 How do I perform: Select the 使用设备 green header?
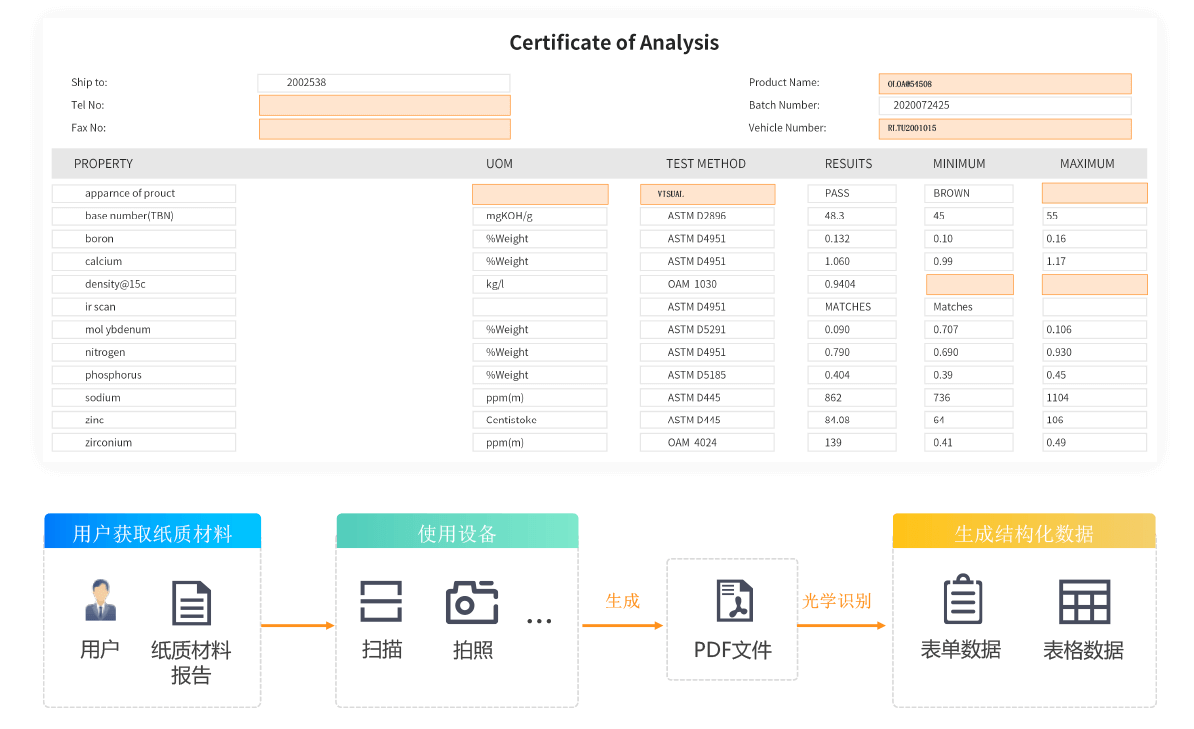click(457, 533)
